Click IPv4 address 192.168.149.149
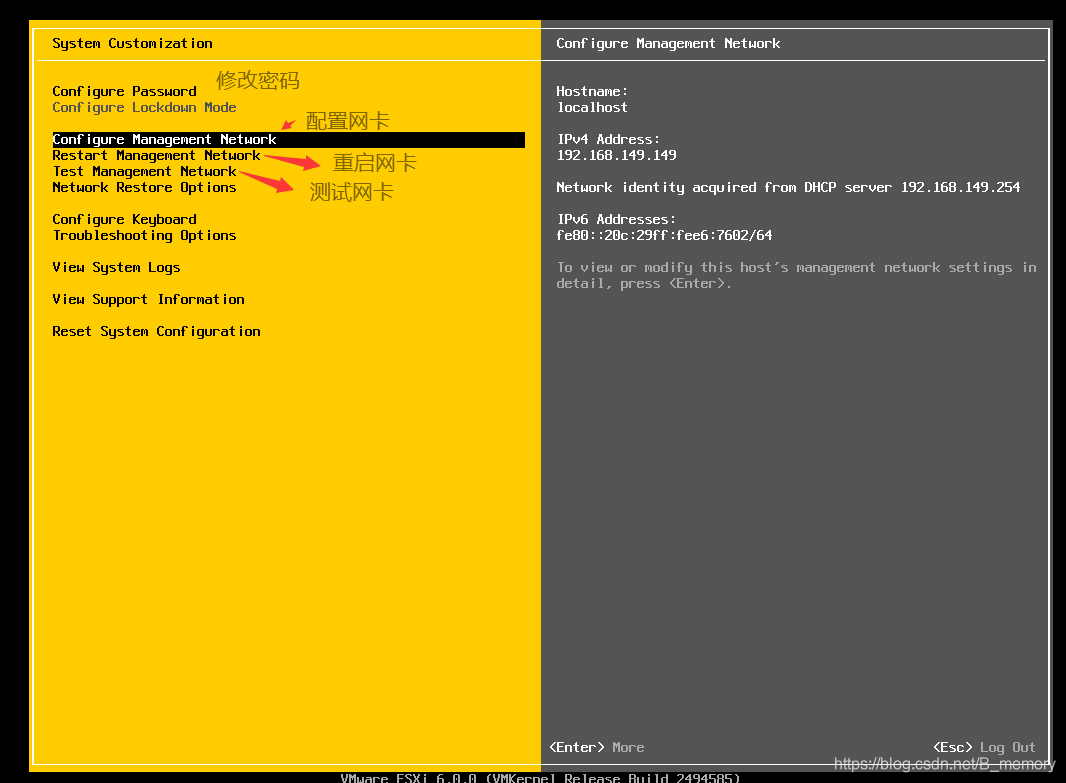The height and width of the screenshot is (783, 1066). point(617,155)
